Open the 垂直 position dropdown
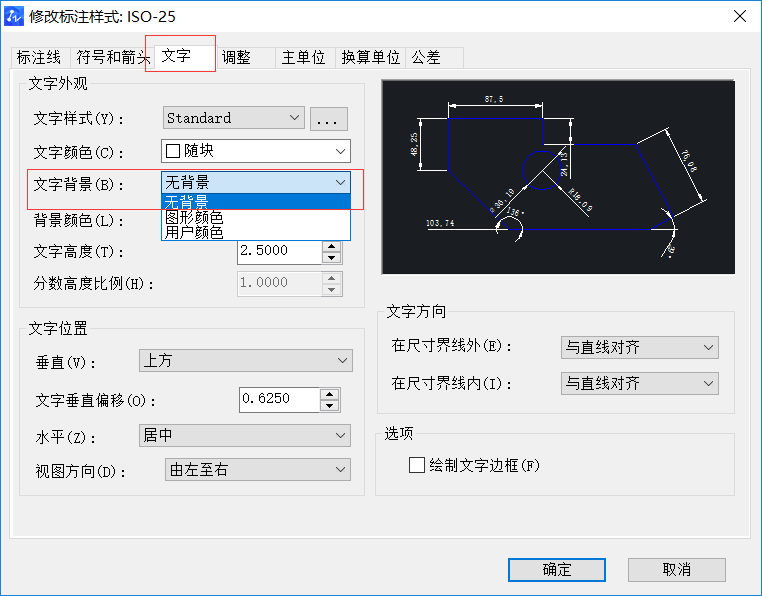This screenshot has height=596, width=762. point(245,360)
